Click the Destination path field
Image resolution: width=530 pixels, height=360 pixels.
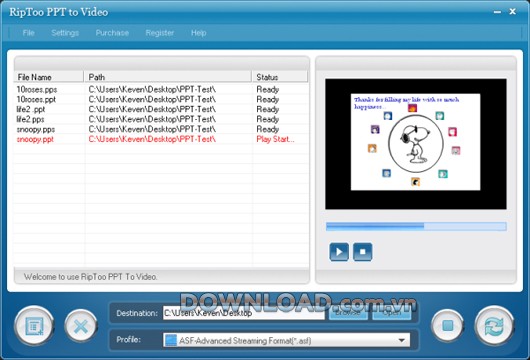243,313
